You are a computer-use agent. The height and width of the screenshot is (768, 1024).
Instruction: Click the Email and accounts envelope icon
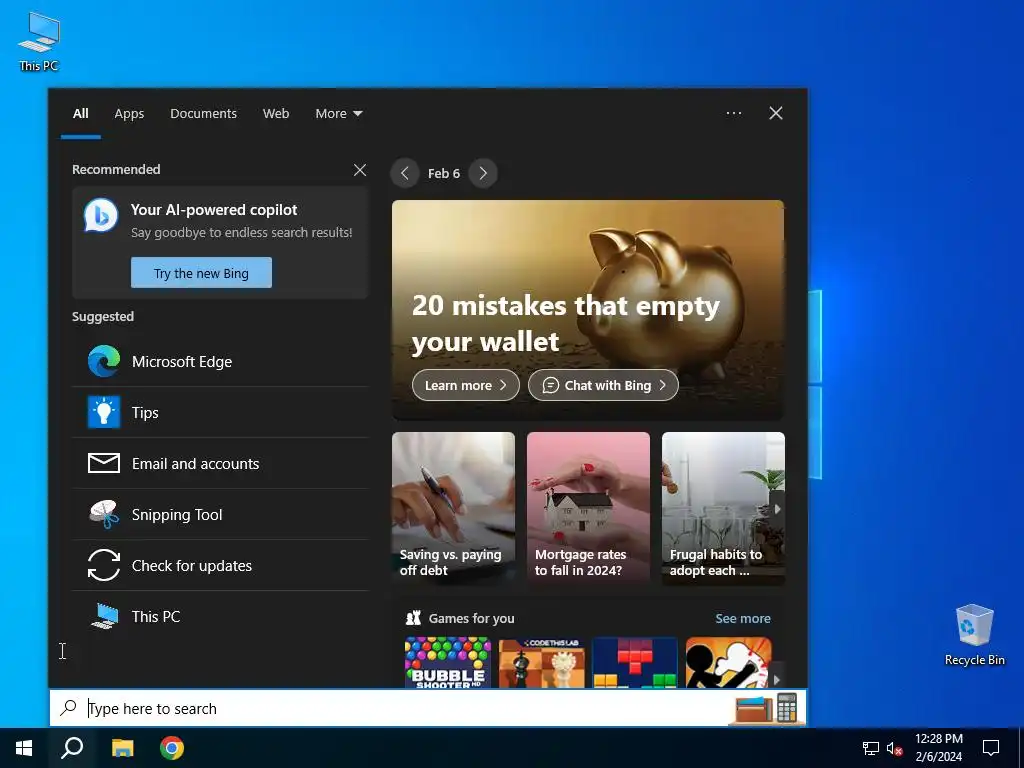click(104, 463)
